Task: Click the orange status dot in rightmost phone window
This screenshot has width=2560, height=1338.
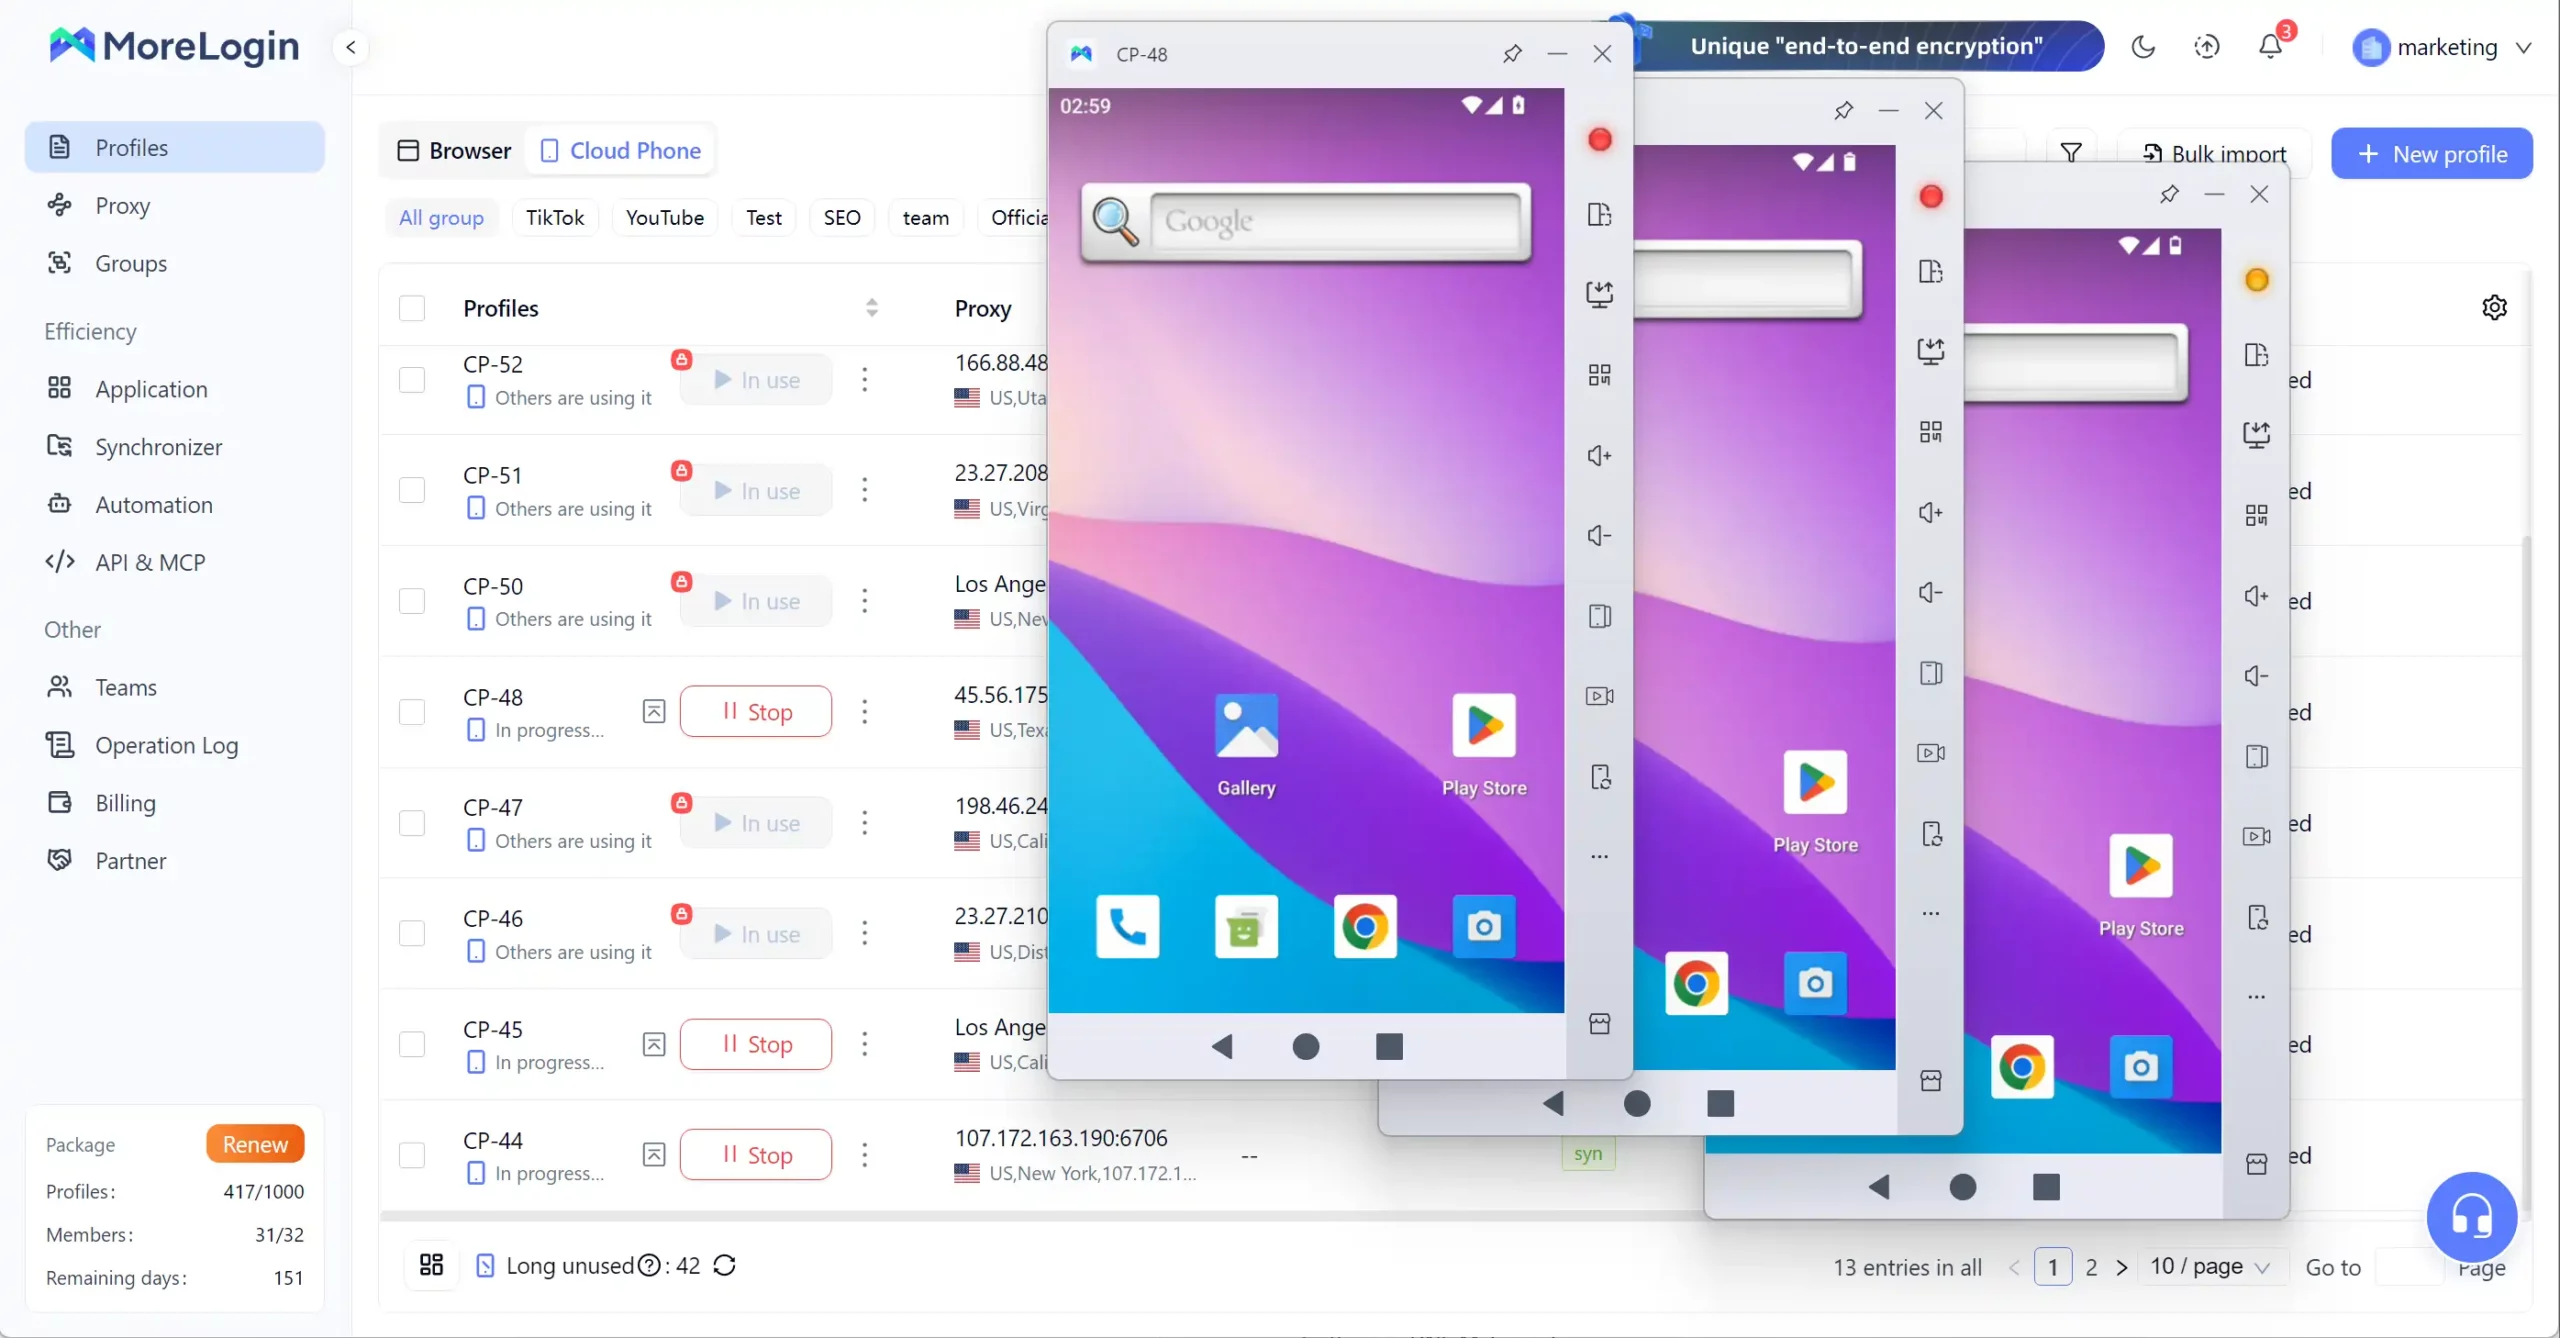Action: (2257, 280)
